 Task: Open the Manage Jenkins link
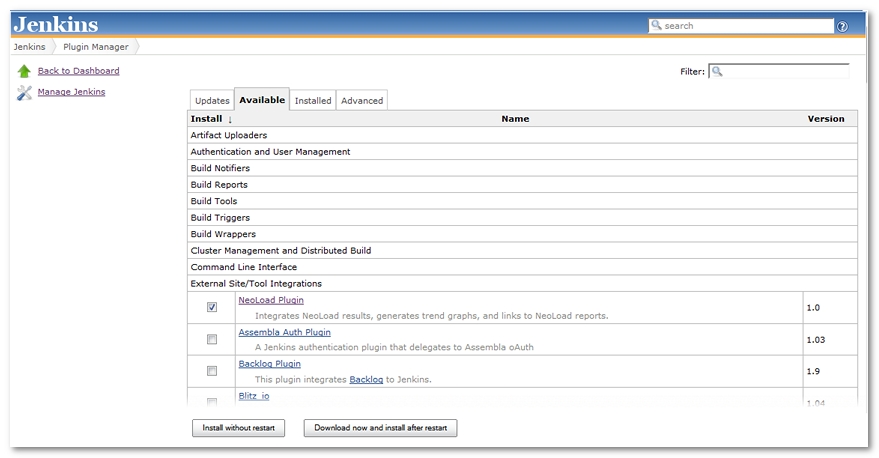(x=71, y=92)
